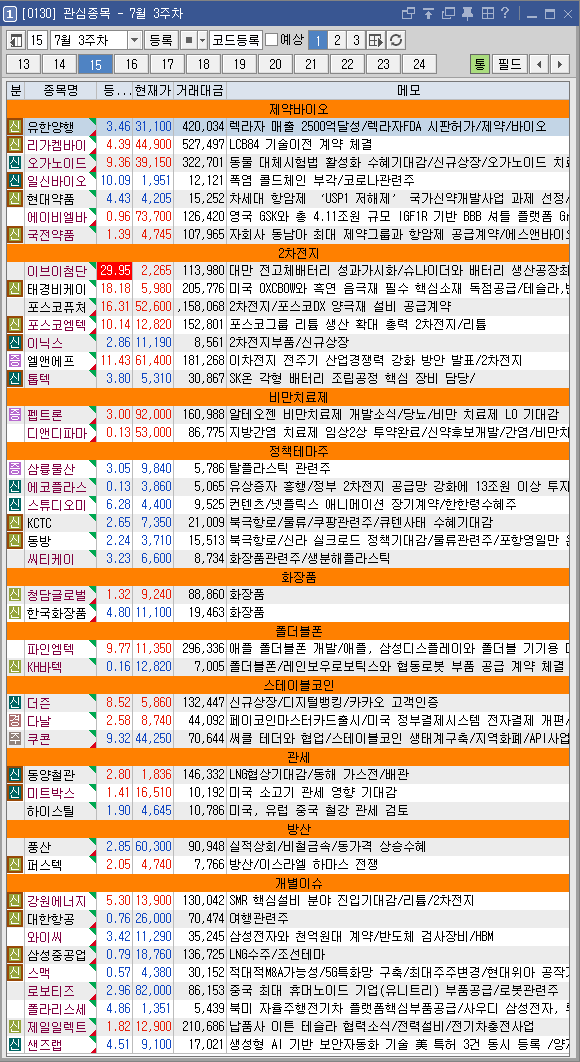Image resolution: width=580 pixels, height=1062 pixels.
Task: Click the right arrow tab scroller
Action: pyautogui.click(x=560, y=64)
